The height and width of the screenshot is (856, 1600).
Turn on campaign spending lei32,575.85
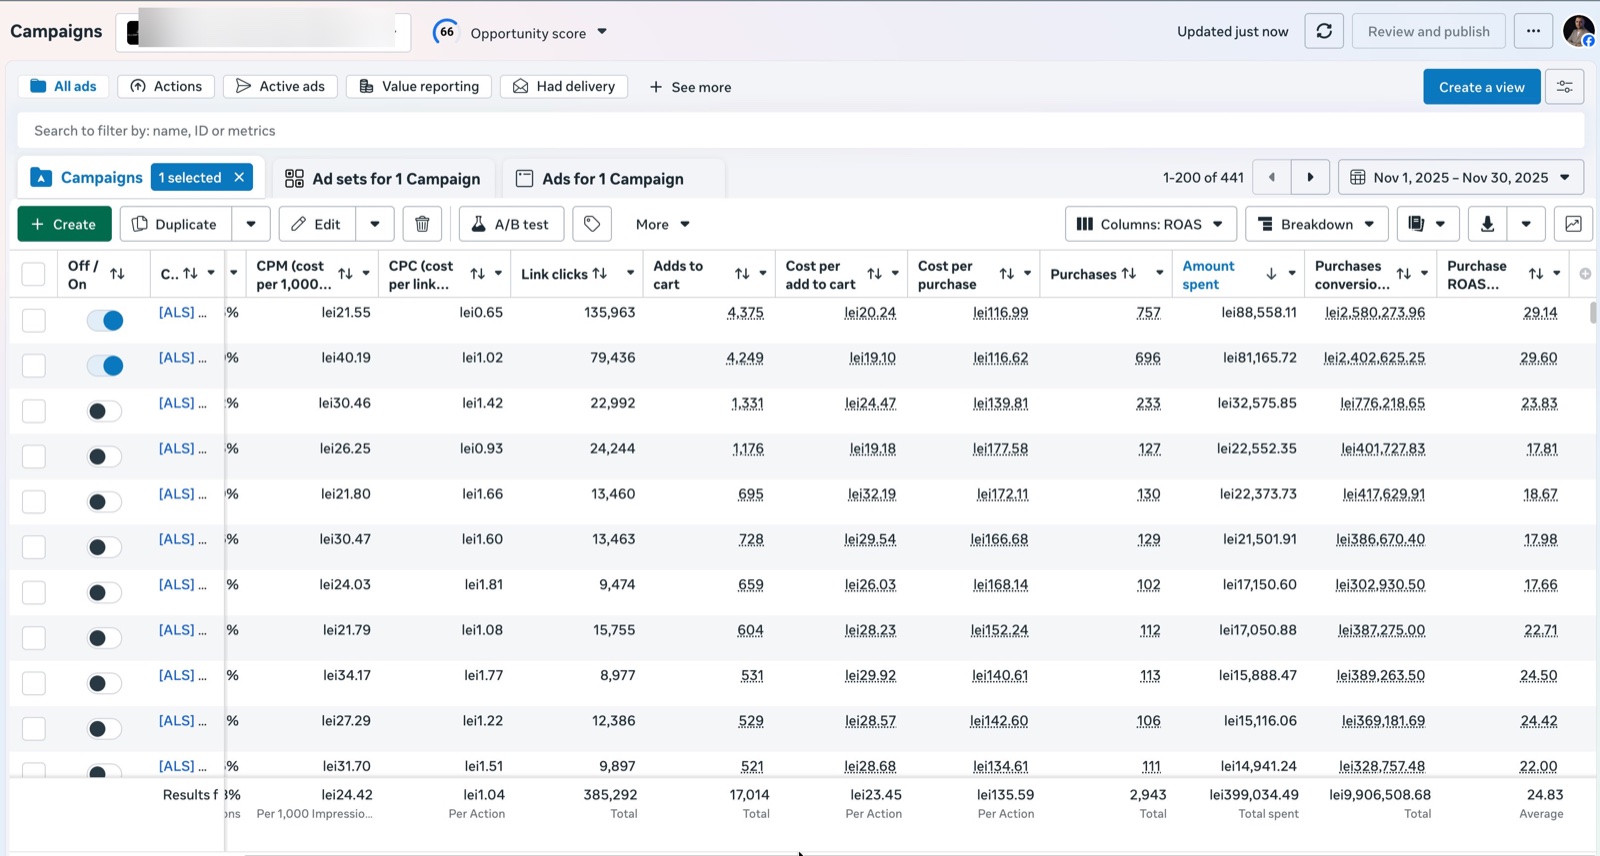click(x=104, y=411)
